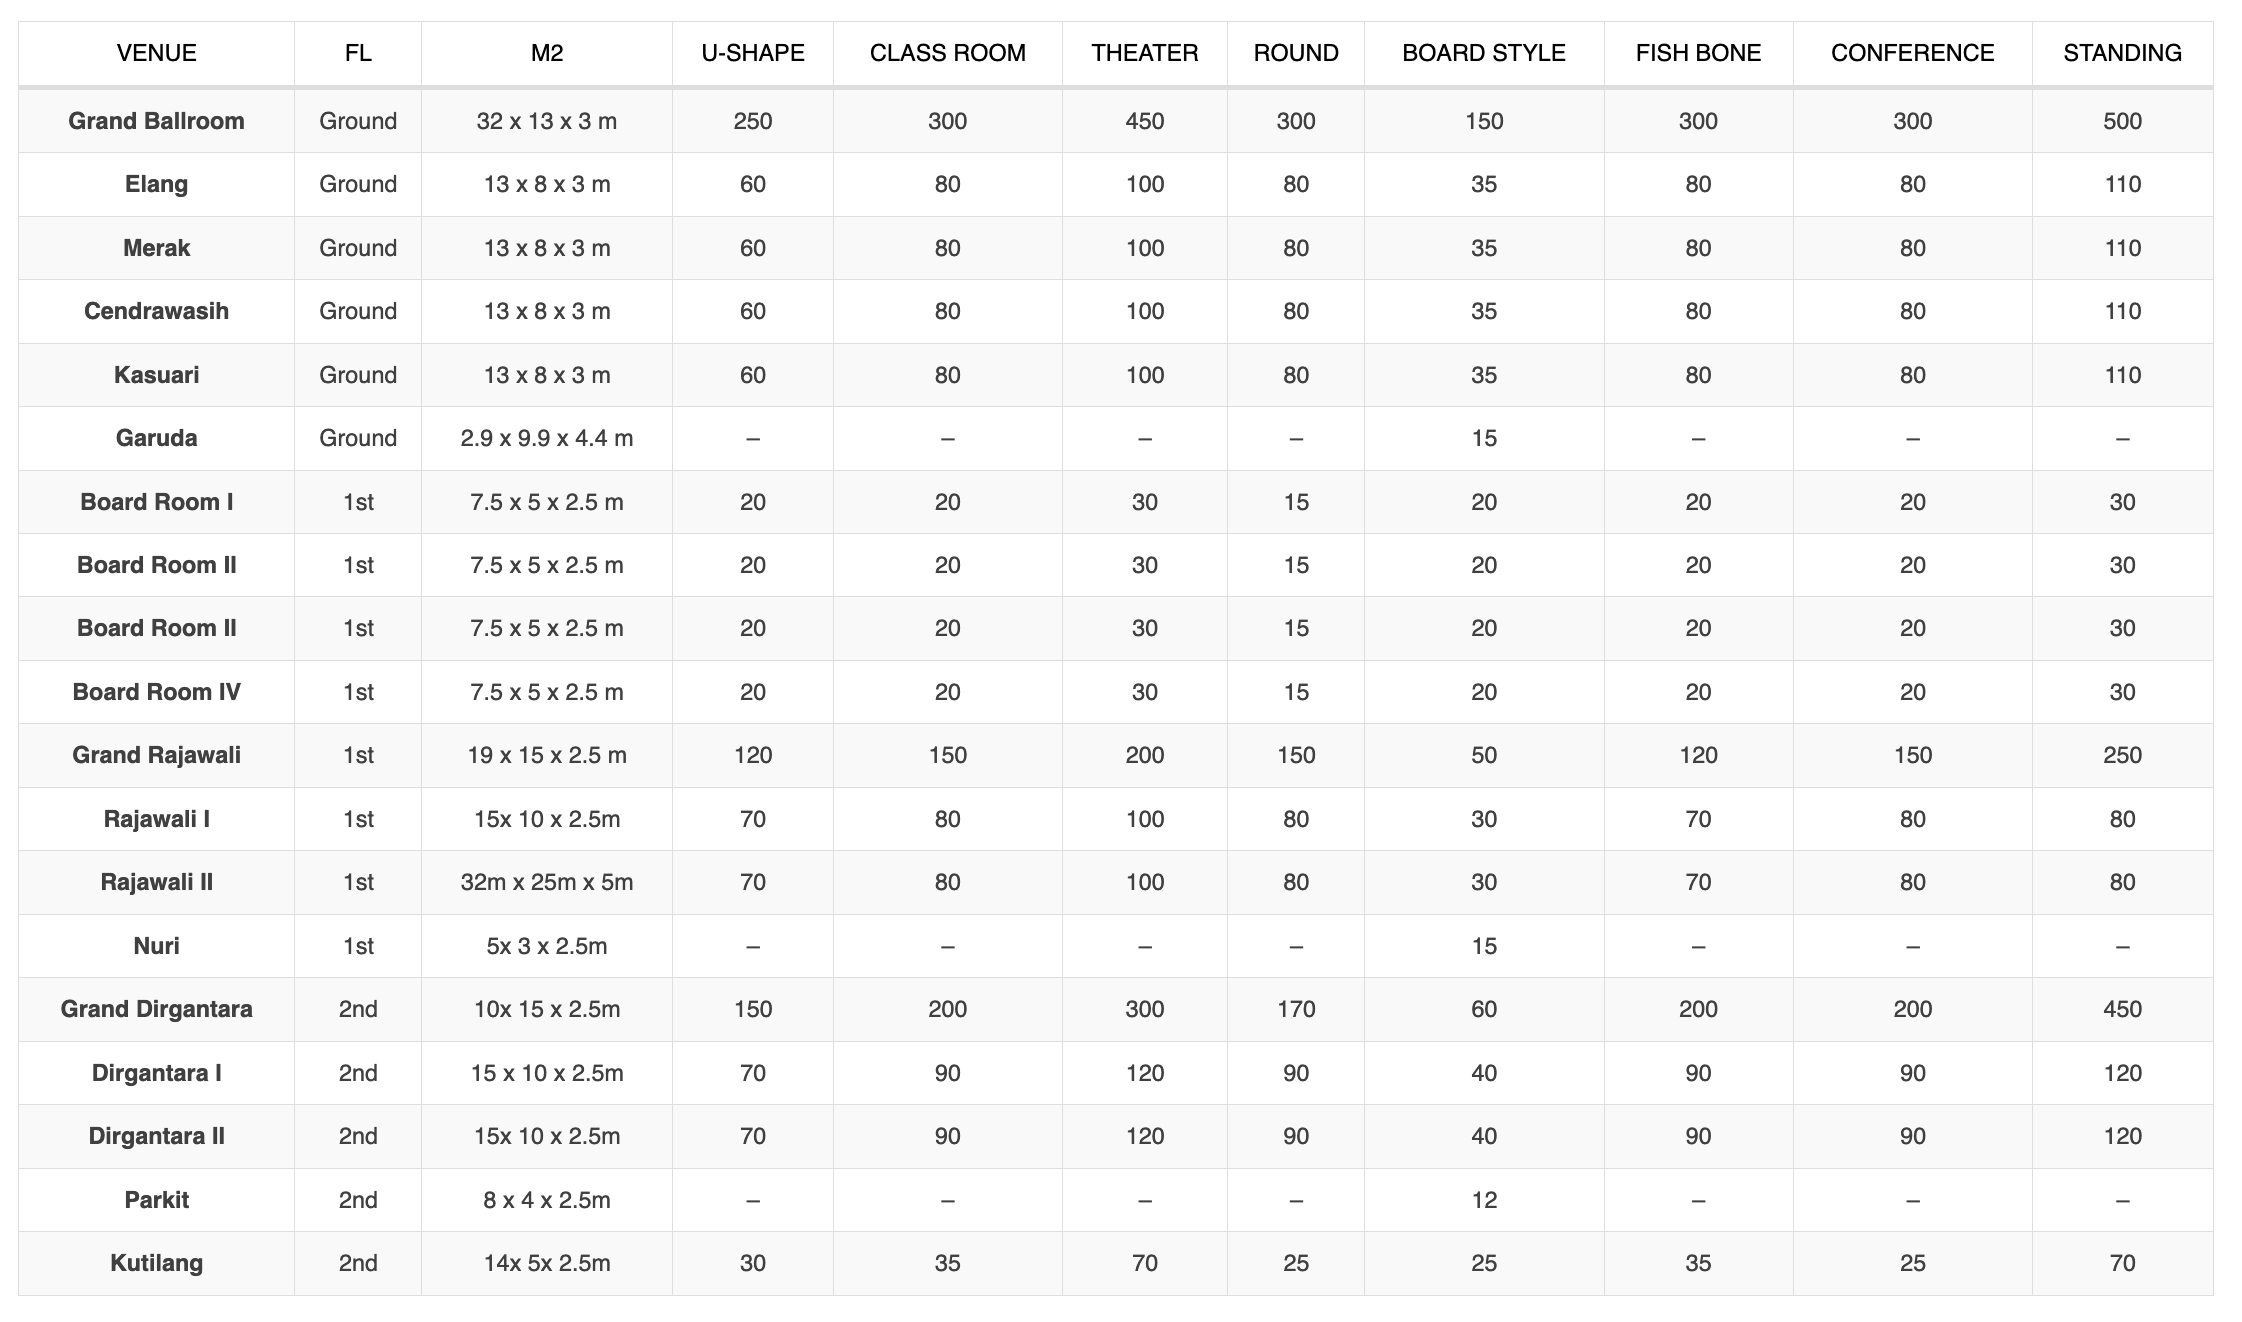Select the Grand Ballroom venue name

156,121
